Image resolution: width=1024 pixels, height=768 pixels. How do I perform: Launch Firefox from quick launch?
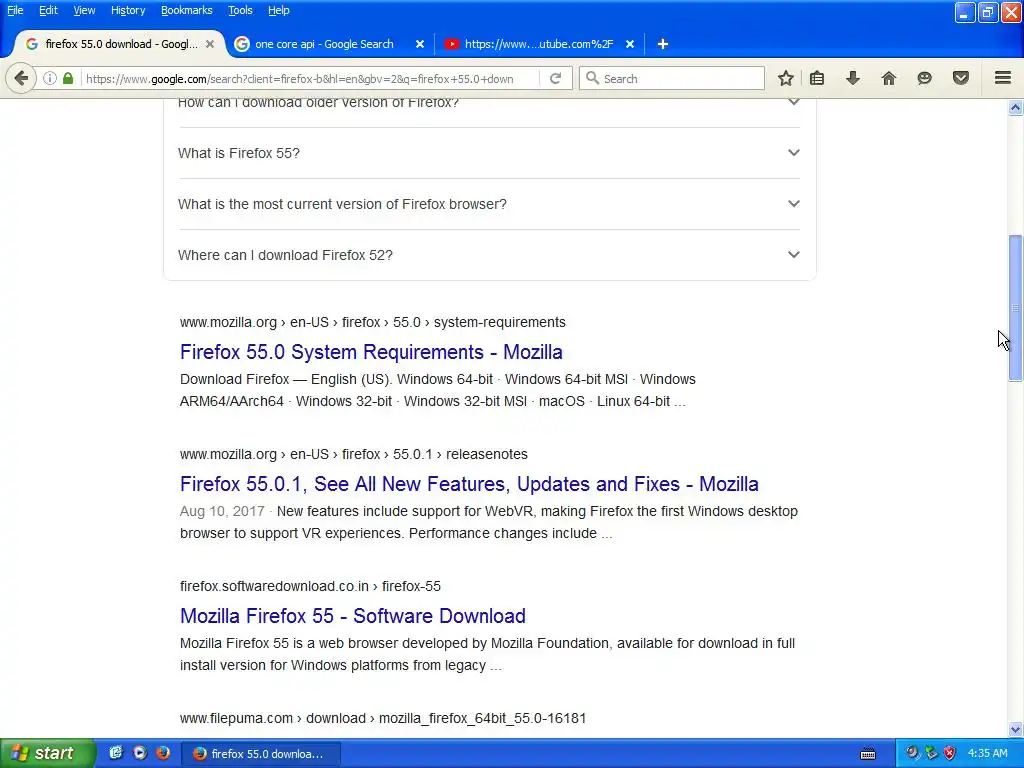pos(163,753)
